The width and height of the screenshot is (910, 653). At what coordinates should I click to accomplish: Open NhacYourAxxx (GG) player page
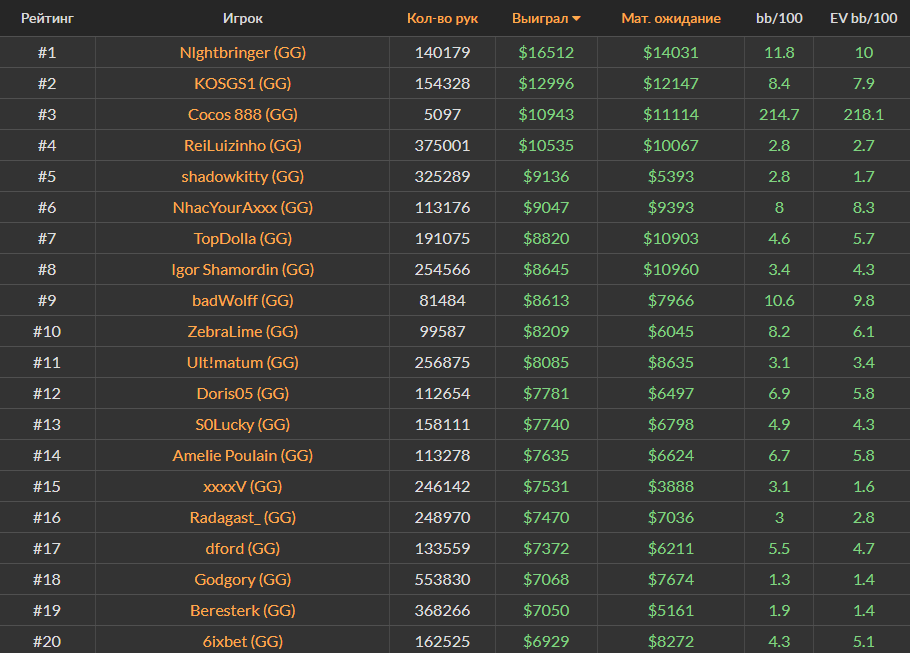point(242,207)
